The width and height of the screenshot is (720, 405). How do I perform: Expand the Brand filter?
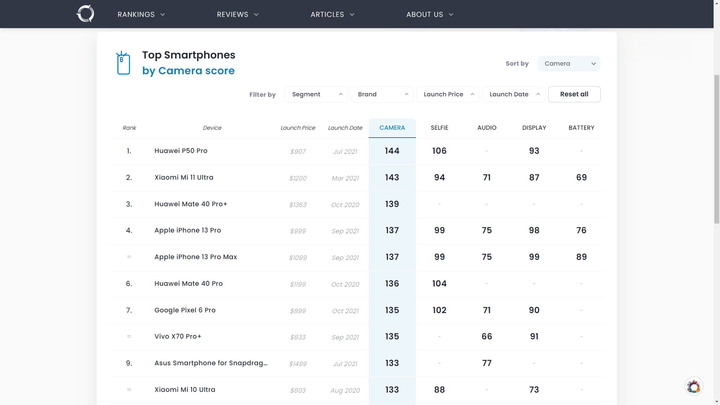(x=382, y=94)
